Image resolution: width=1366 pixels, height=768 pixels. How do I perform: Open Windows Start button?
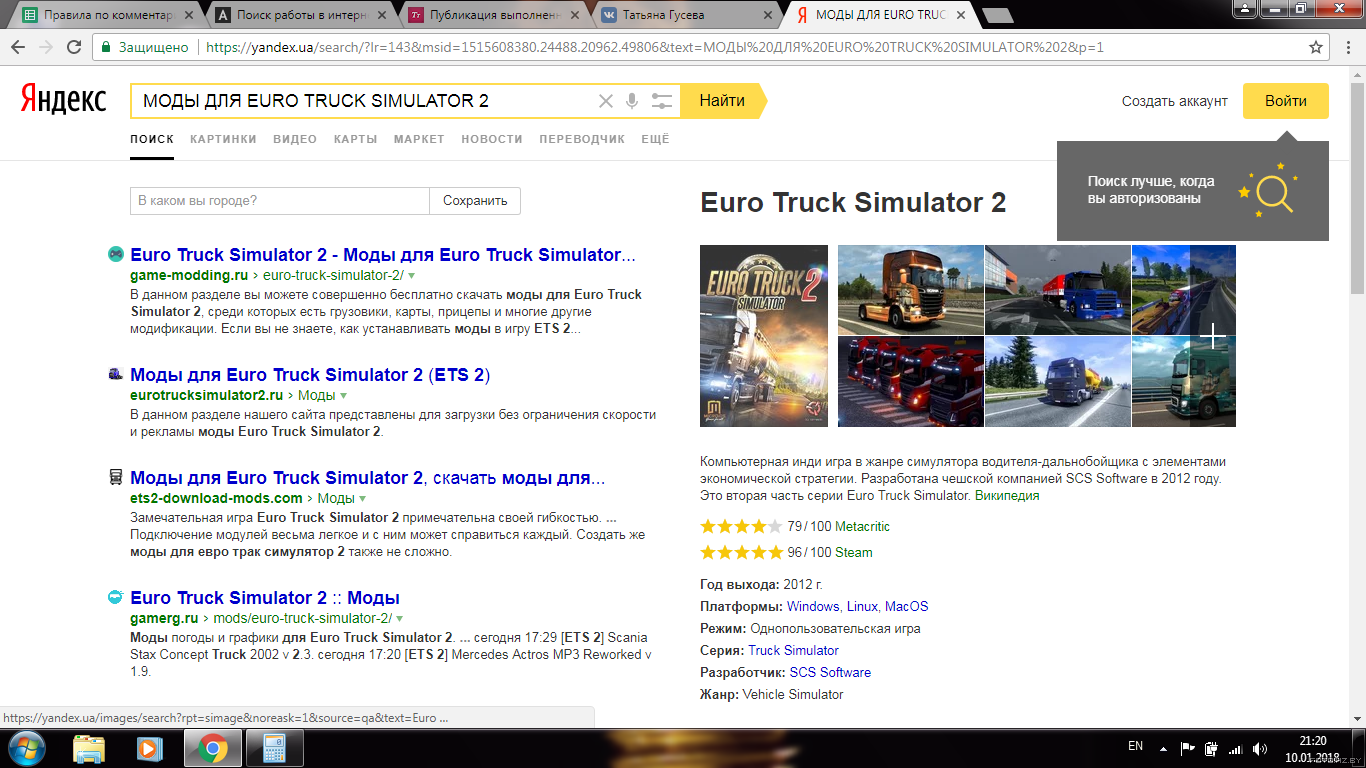click(x=26, y=748)
